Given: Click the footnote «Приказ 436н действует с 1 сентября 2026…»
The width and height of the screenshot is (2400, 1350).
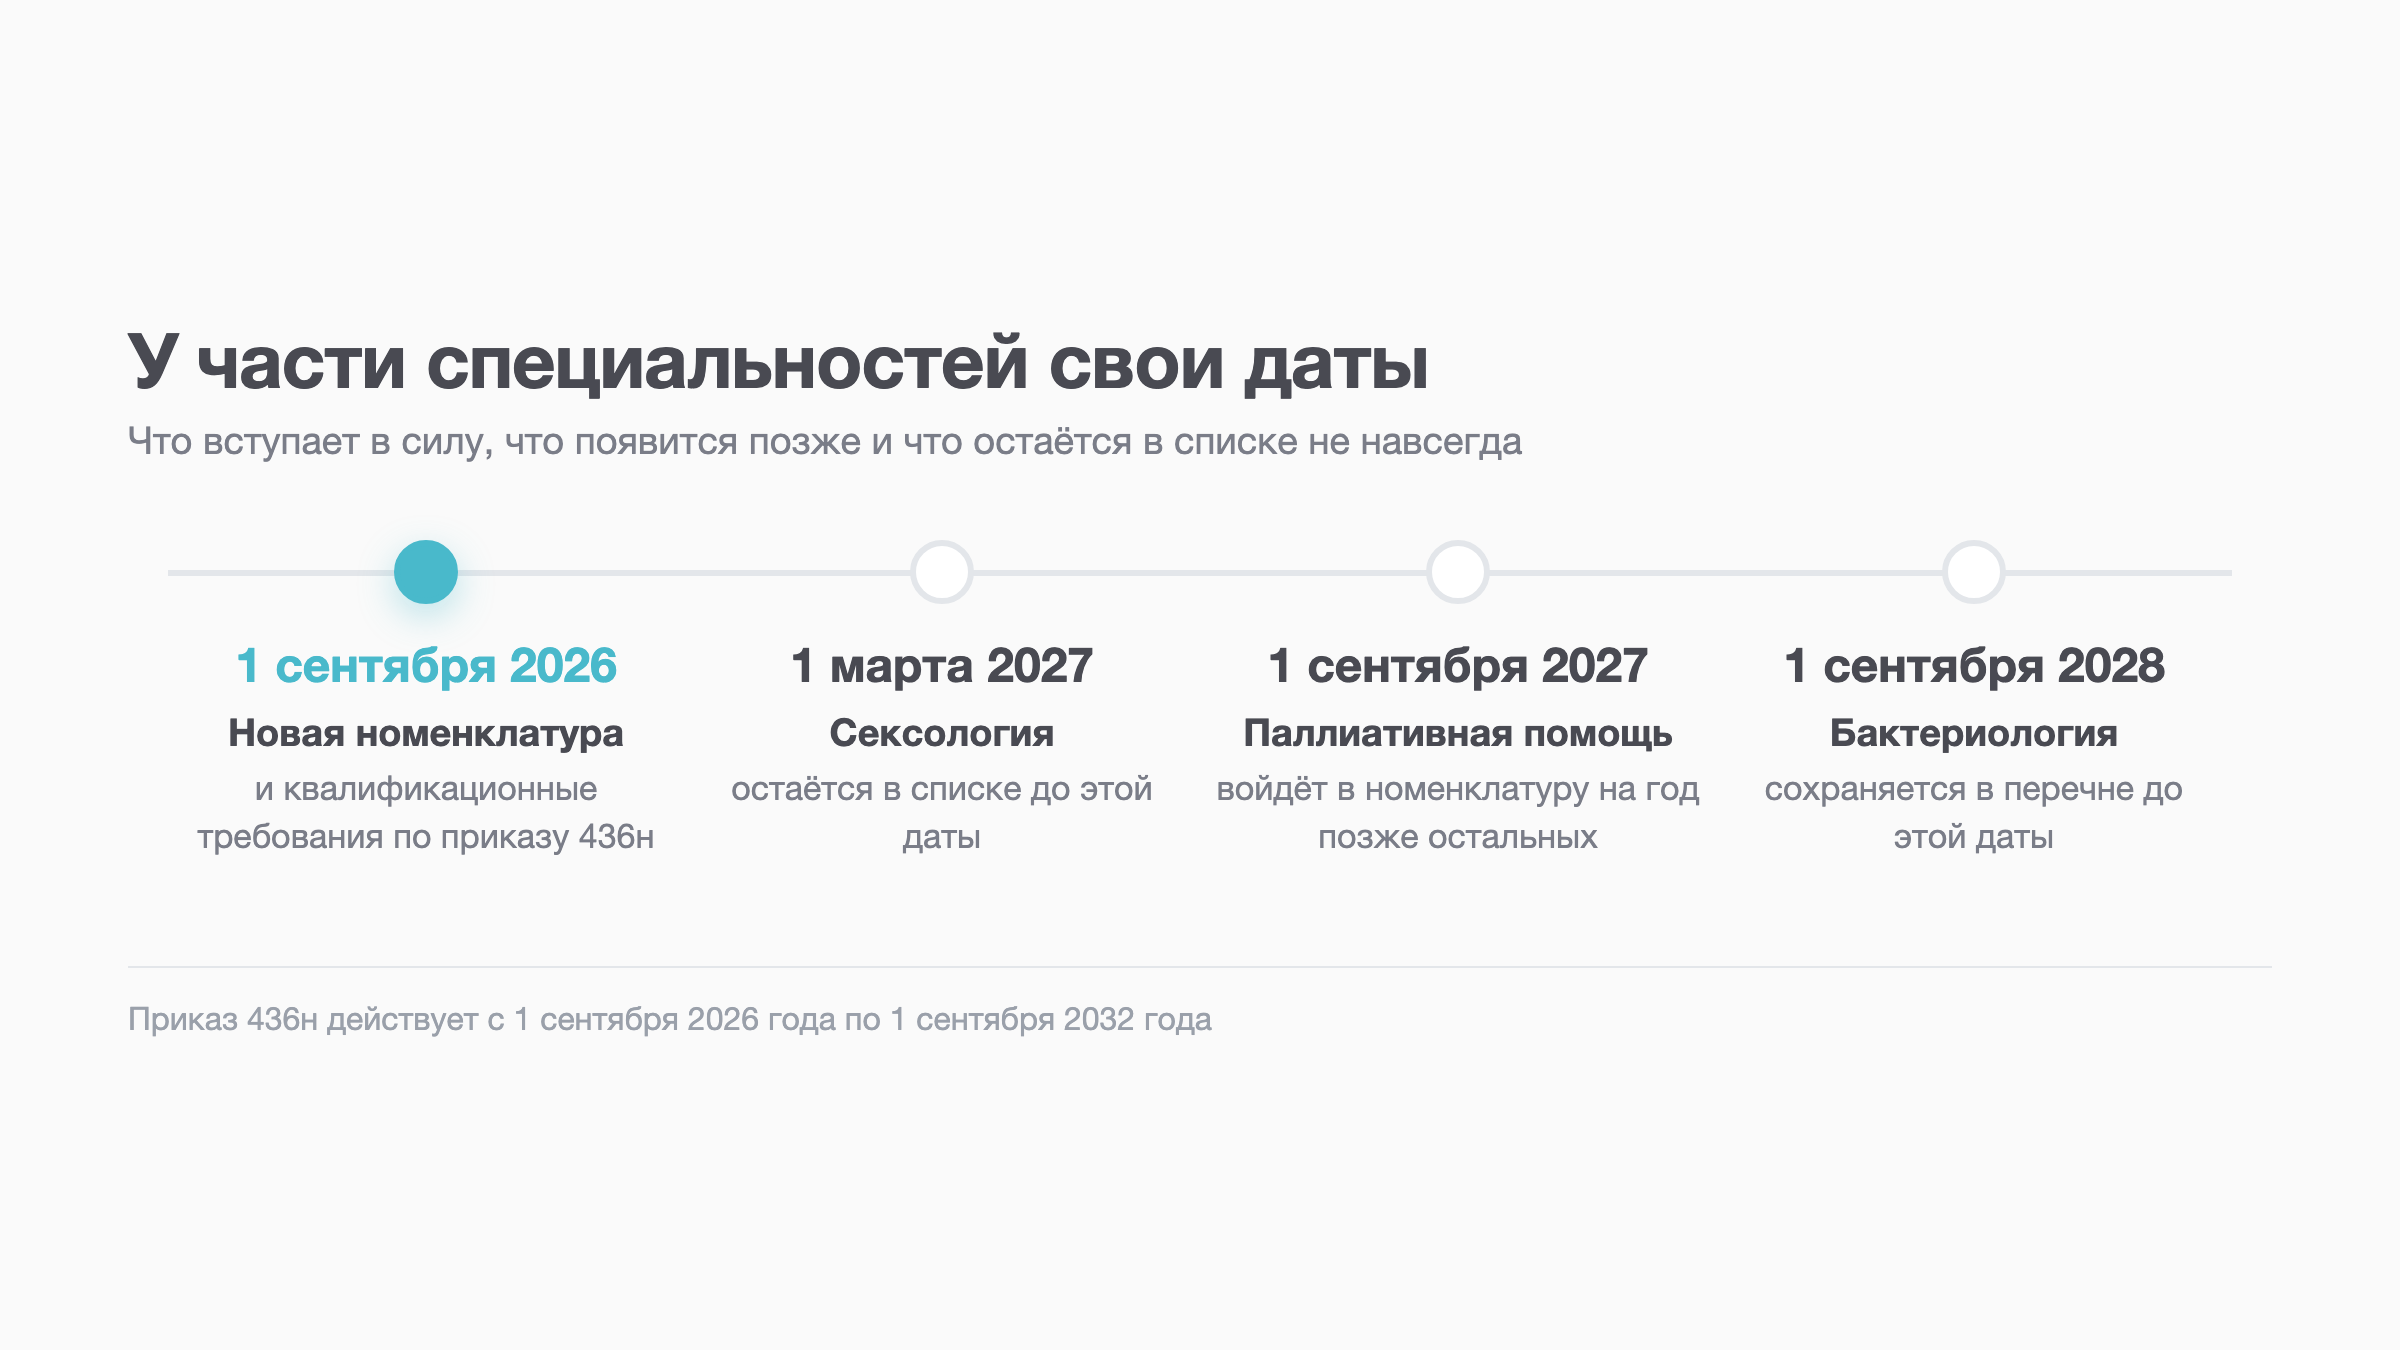Looking at the screenshot, I should click(670, 1020).
